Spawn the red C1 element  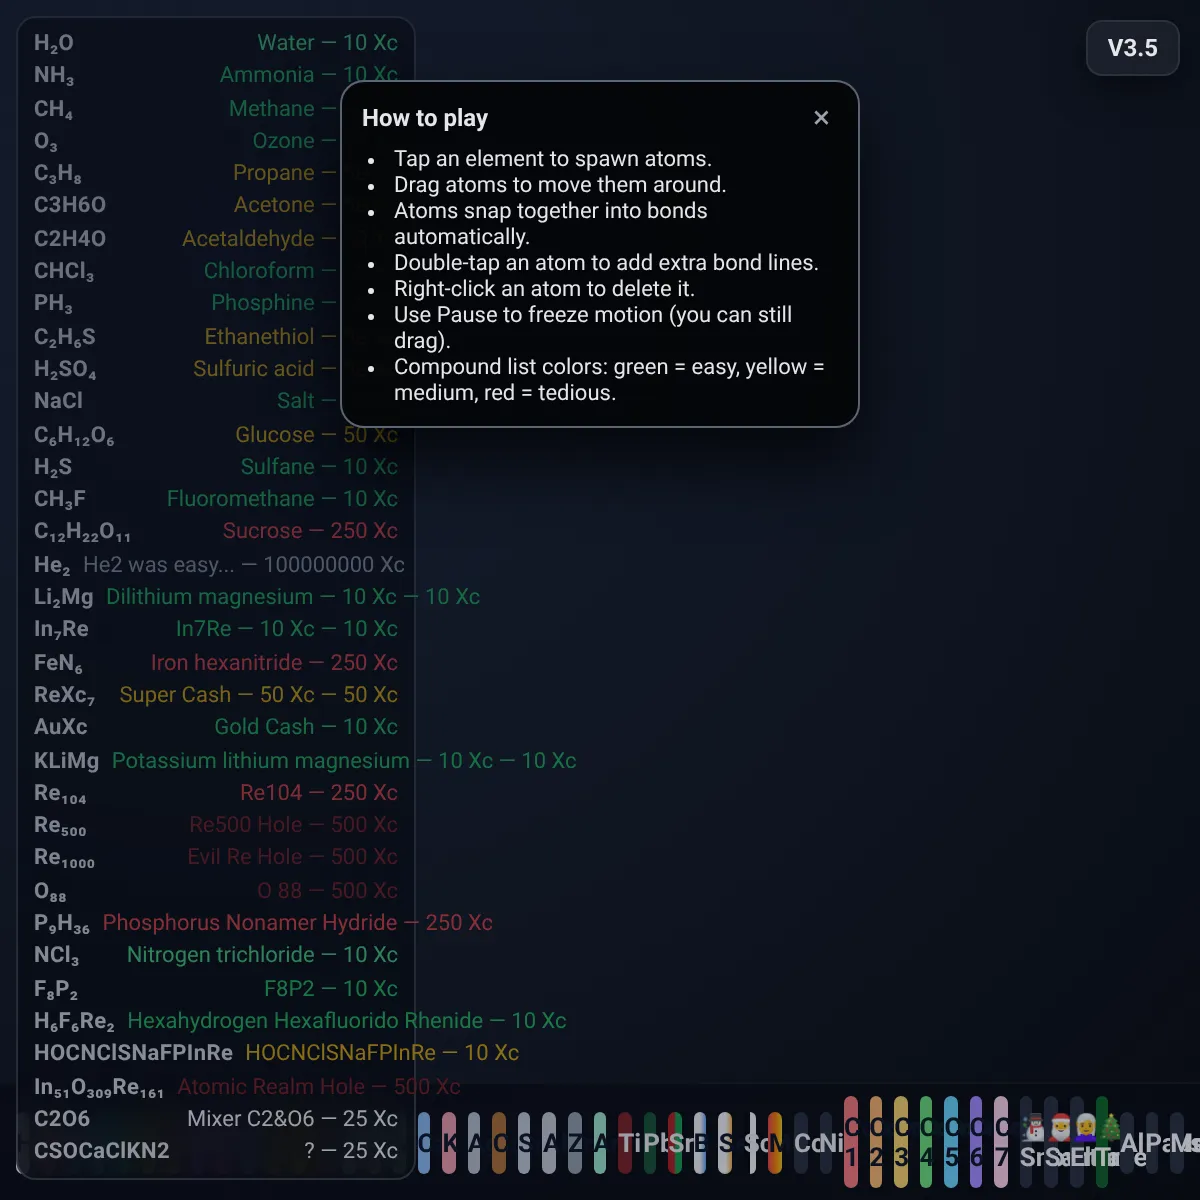tap(851, 1142)
